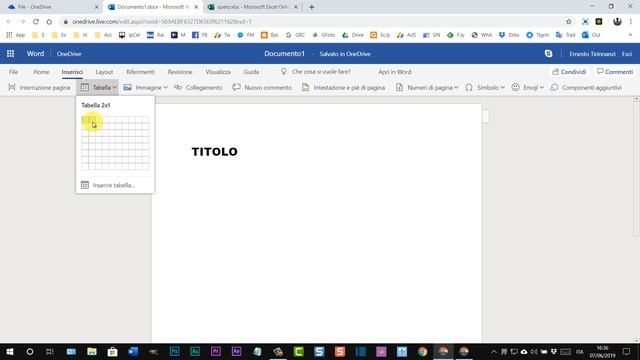Open the Chrome menu three-dots icon
Screen dimensions: 640x360
click(x=631, y=22)
